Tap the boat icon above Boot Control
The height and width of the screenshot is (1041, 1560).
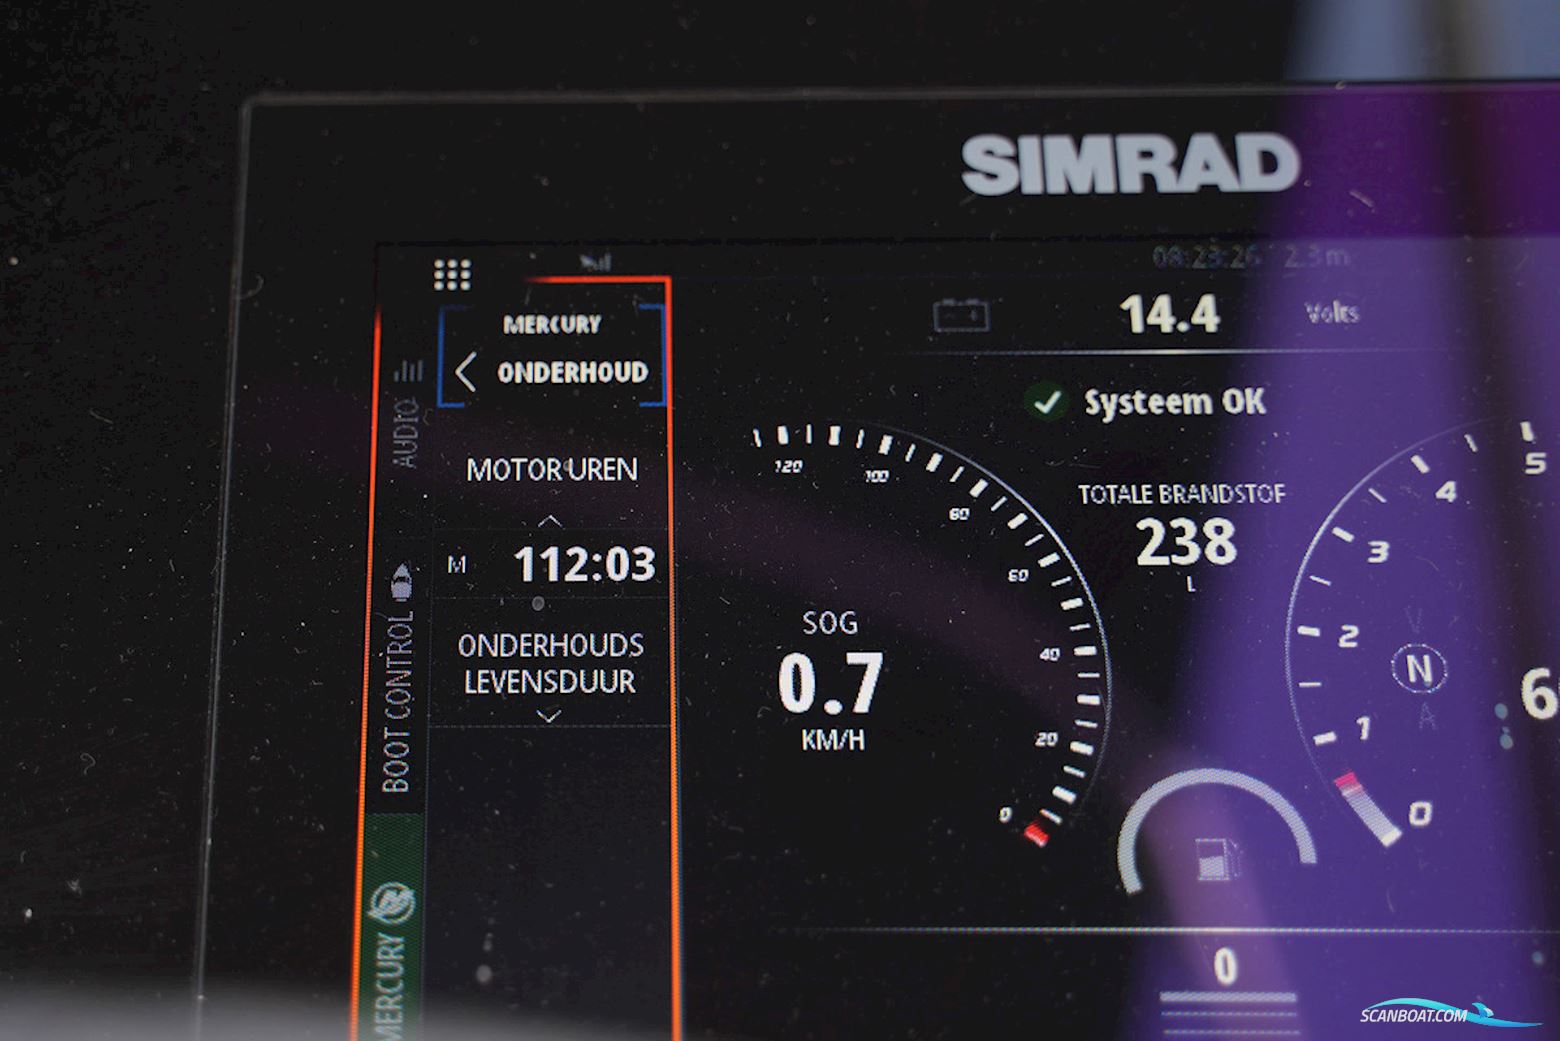point(401,580)
